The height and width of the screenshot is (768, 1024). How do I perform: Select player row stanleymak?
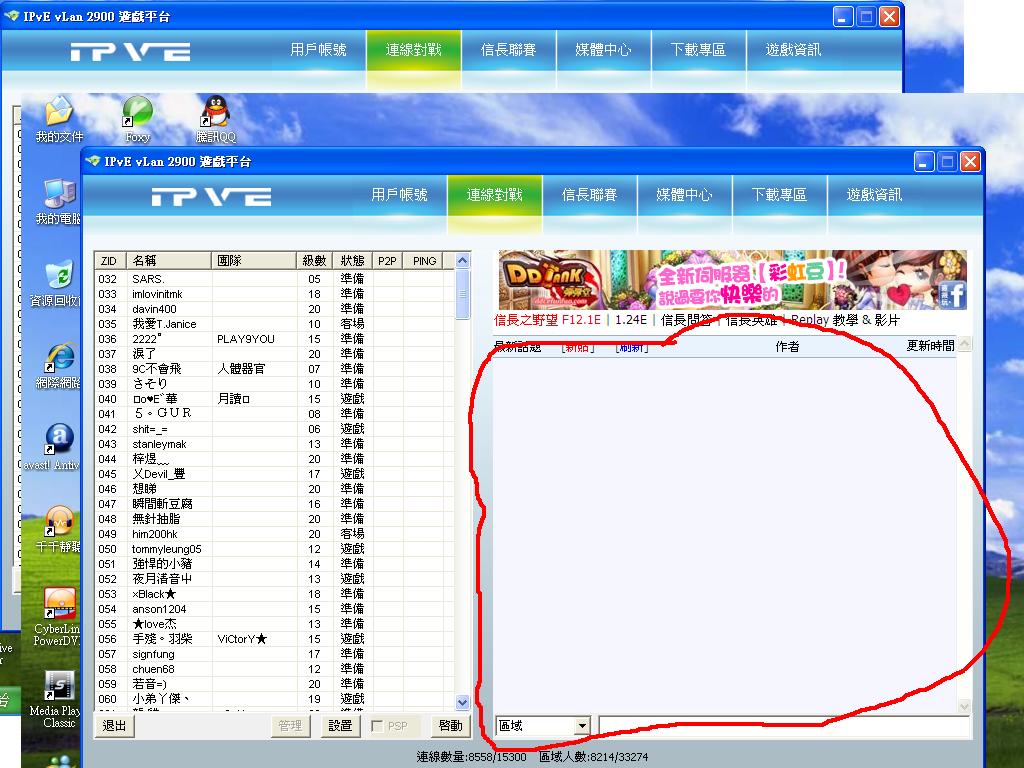pyautogui.click(x=274, y=444)
